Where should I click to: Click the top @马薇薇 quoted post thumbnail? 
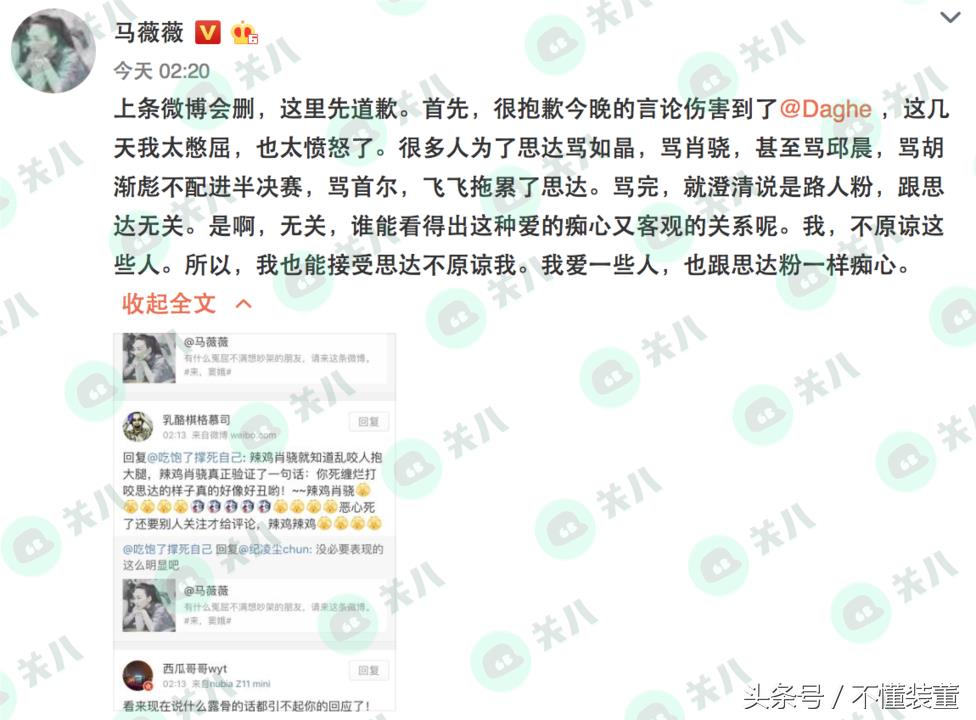point(149,358)
